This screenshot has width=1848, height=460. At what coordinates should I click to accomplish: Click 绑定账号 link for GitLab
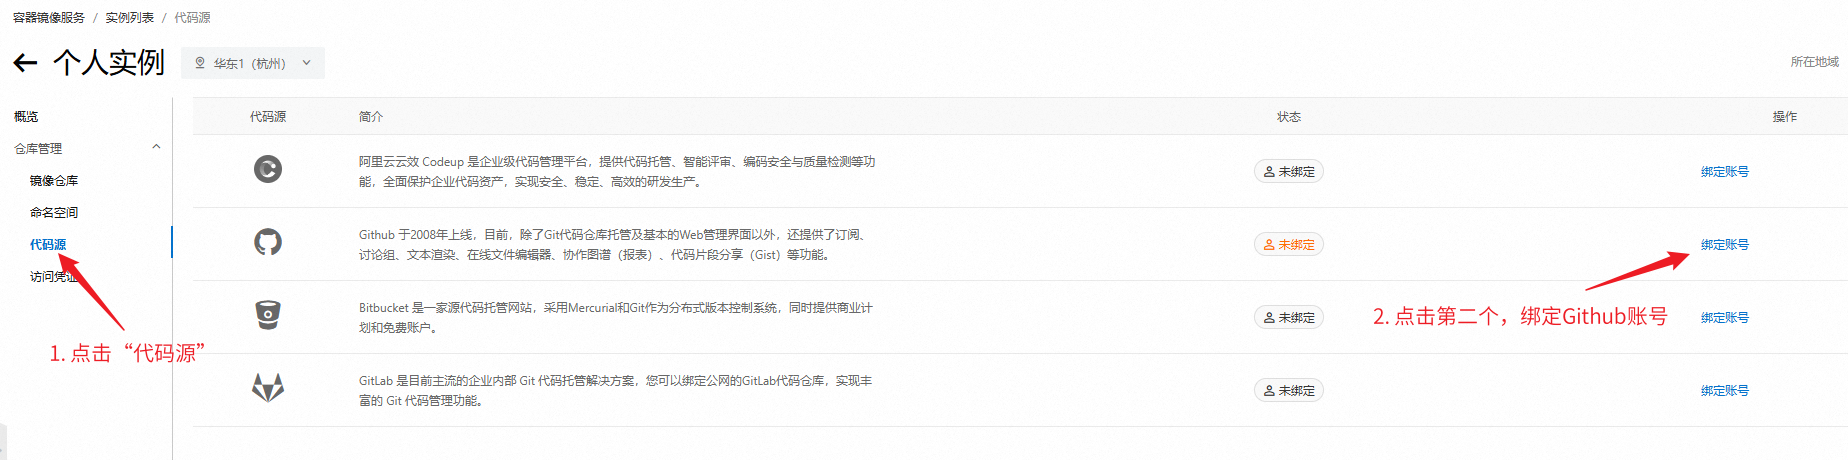tap(1724, 391)
